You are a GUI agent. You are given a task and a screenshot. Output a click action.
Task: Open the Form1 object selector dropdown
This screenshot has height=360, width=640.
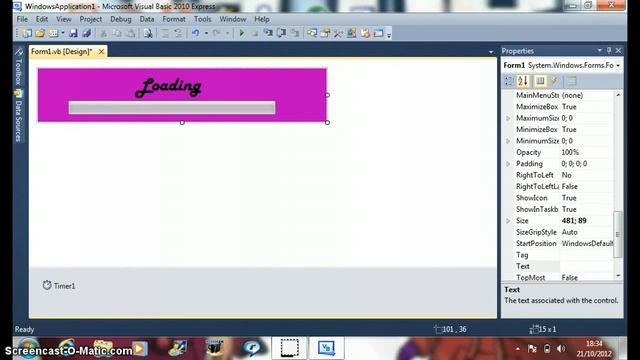point(618,65)
